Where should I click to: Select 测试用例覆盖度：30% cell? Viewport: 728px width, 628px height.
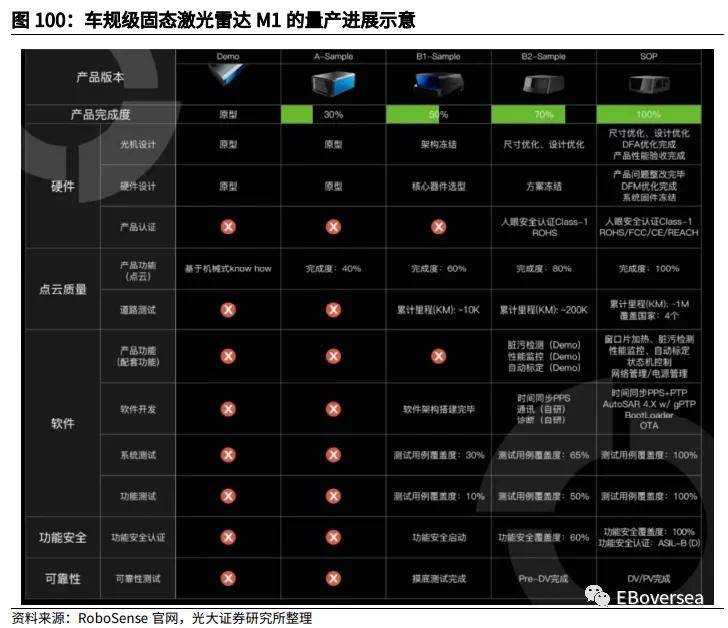pos(439,455)
